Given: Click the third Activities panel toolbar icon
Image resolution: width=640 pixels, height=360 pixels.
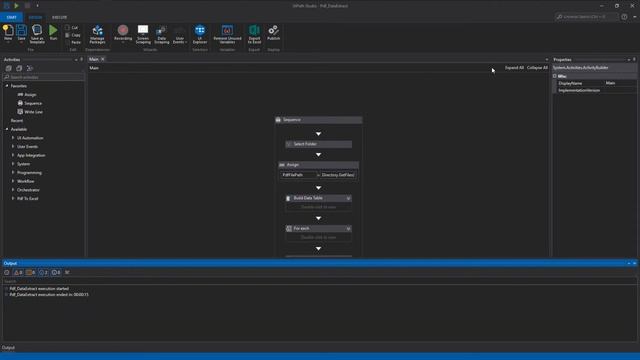Looking at the screenshot, I should [29, 68].
